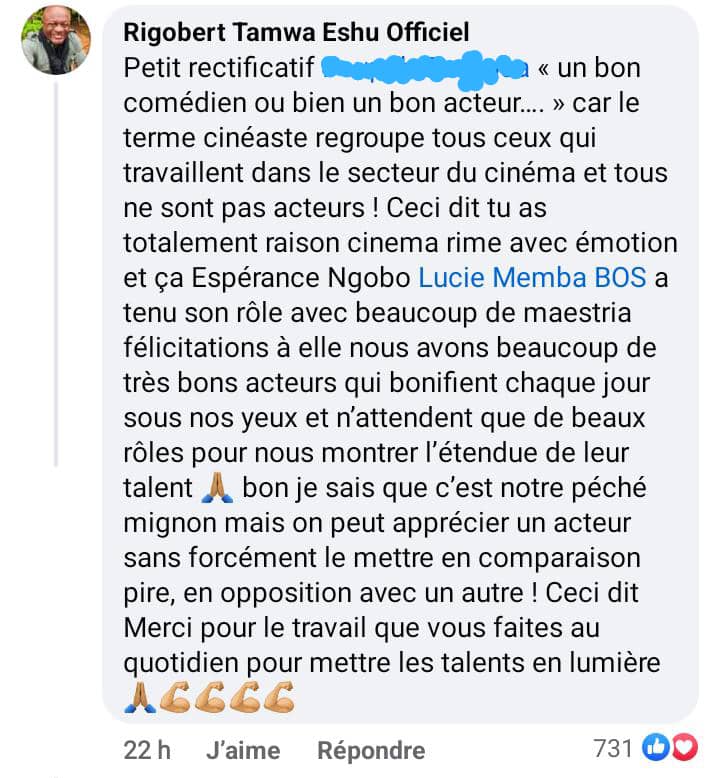The width and height of the screenshot is (719, 778).
Task: Like the comment with J'aime
Action: (242, 749)
